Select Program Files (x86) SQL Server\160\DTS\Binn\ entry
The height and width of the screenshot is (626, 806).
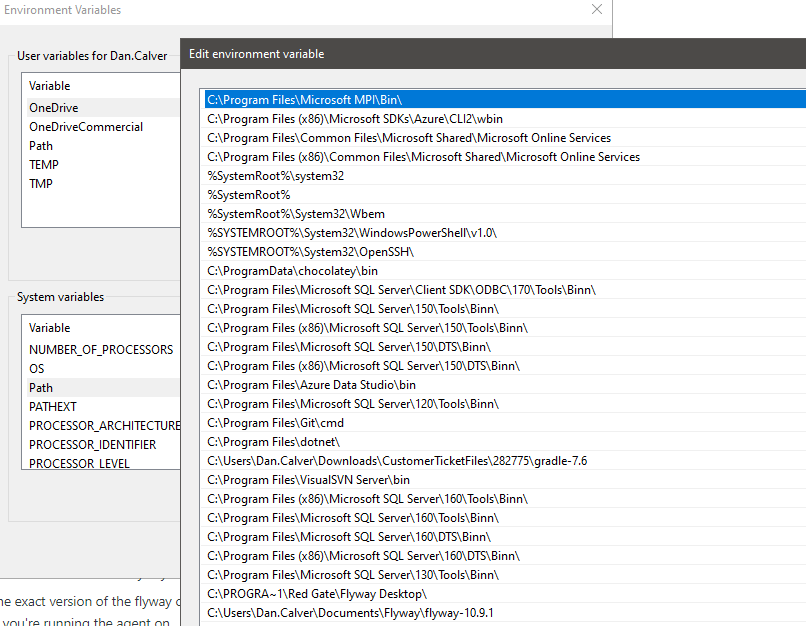[505, 556]
